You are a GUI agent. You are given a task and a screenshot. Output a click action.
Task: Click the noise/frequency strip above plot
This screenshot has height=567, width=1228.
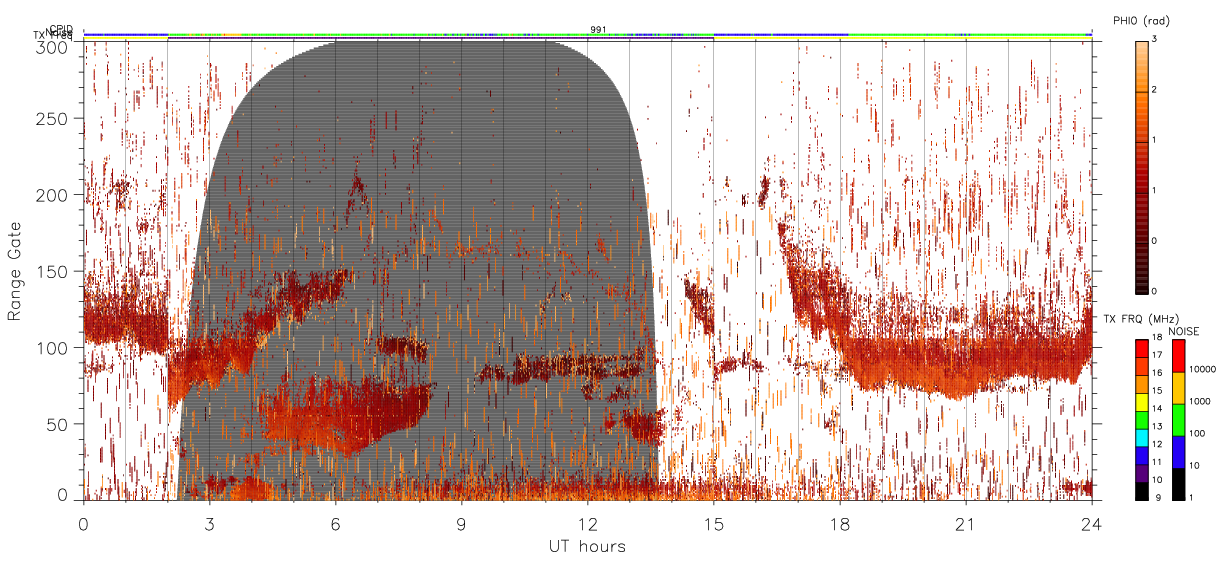(x=587, y=34)
